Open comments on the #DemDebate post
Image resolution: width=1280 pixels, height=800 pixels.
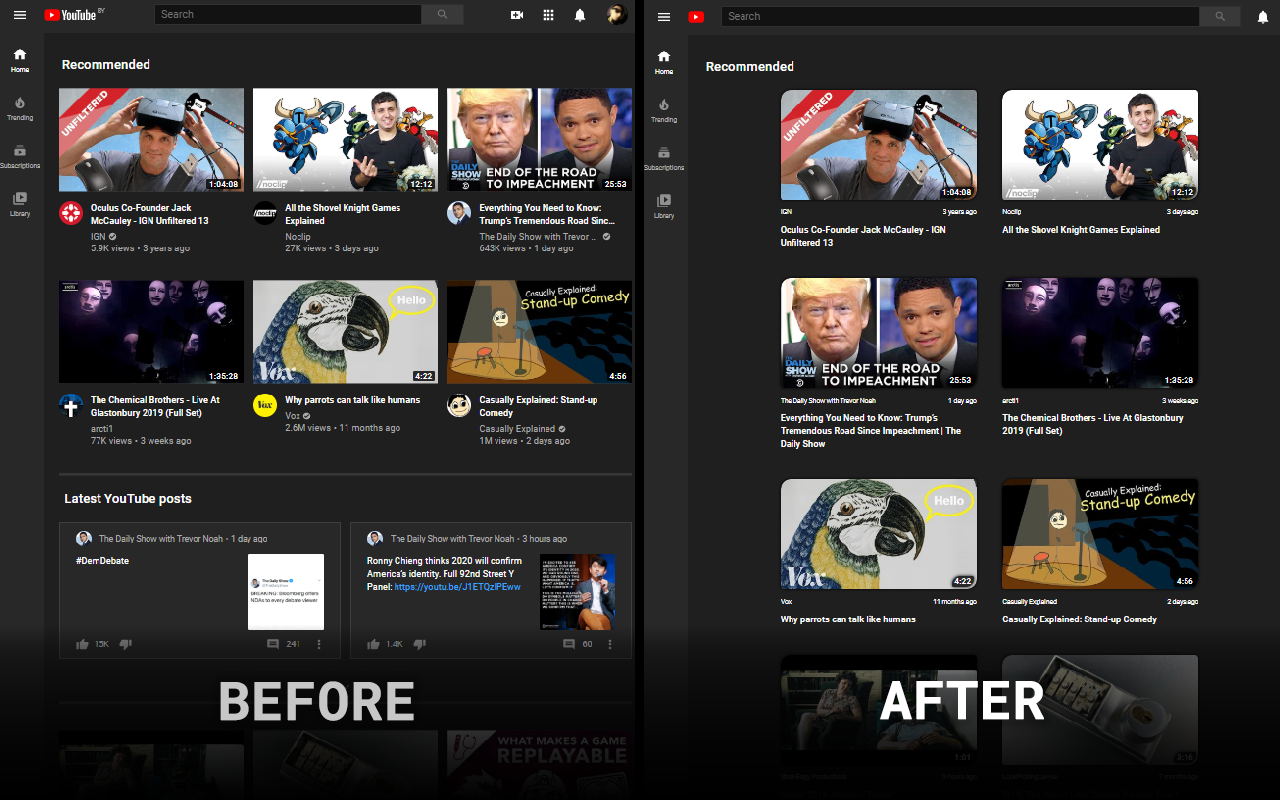(273, 644)
